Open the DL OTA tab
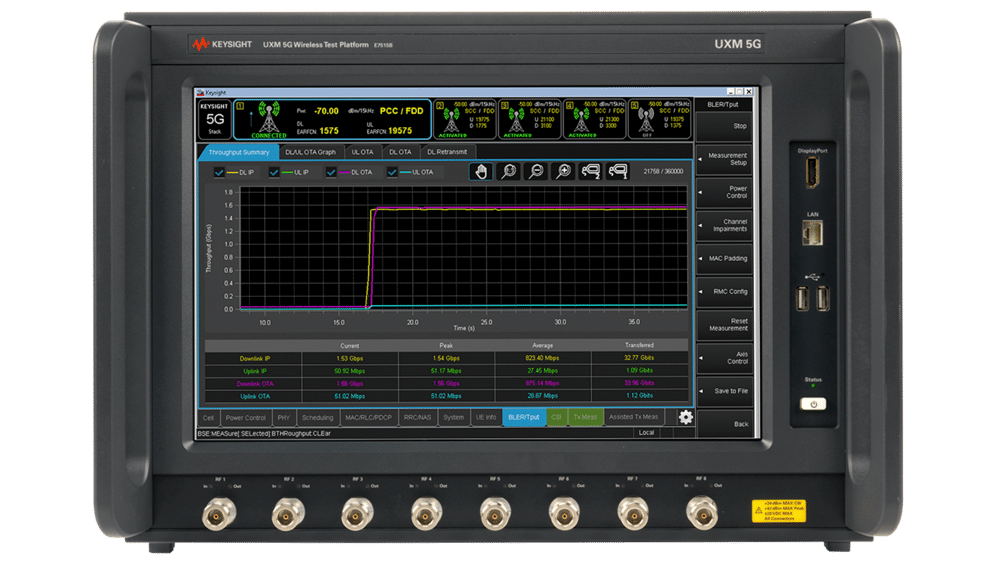 (400, 152)
